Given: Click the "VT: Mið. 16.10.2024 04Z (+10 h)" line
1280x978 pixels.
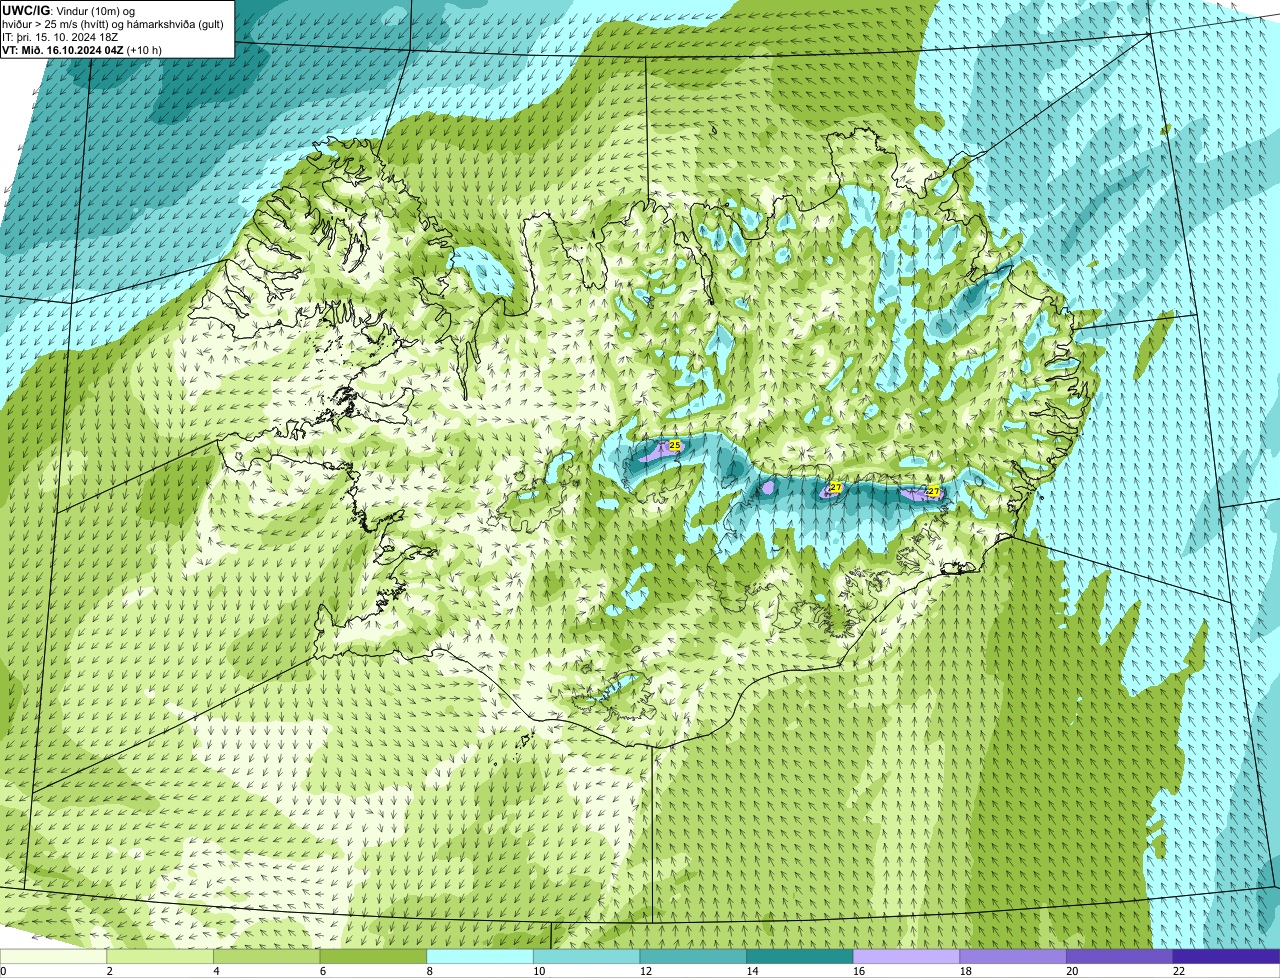Looking at the screenshot, I should point(82,50).
